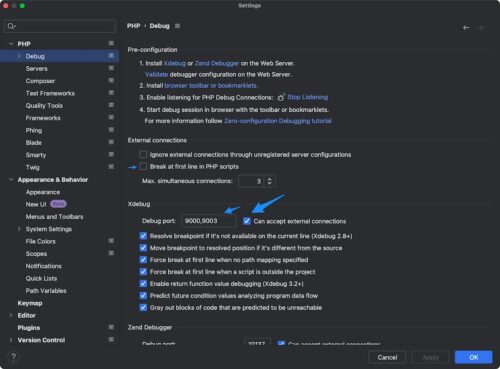Image resolution: width=500 pixels, height=369 pixels.
Task: Click the icon next to Debug breadcrumb title
Action: click(x=177, y=26)
